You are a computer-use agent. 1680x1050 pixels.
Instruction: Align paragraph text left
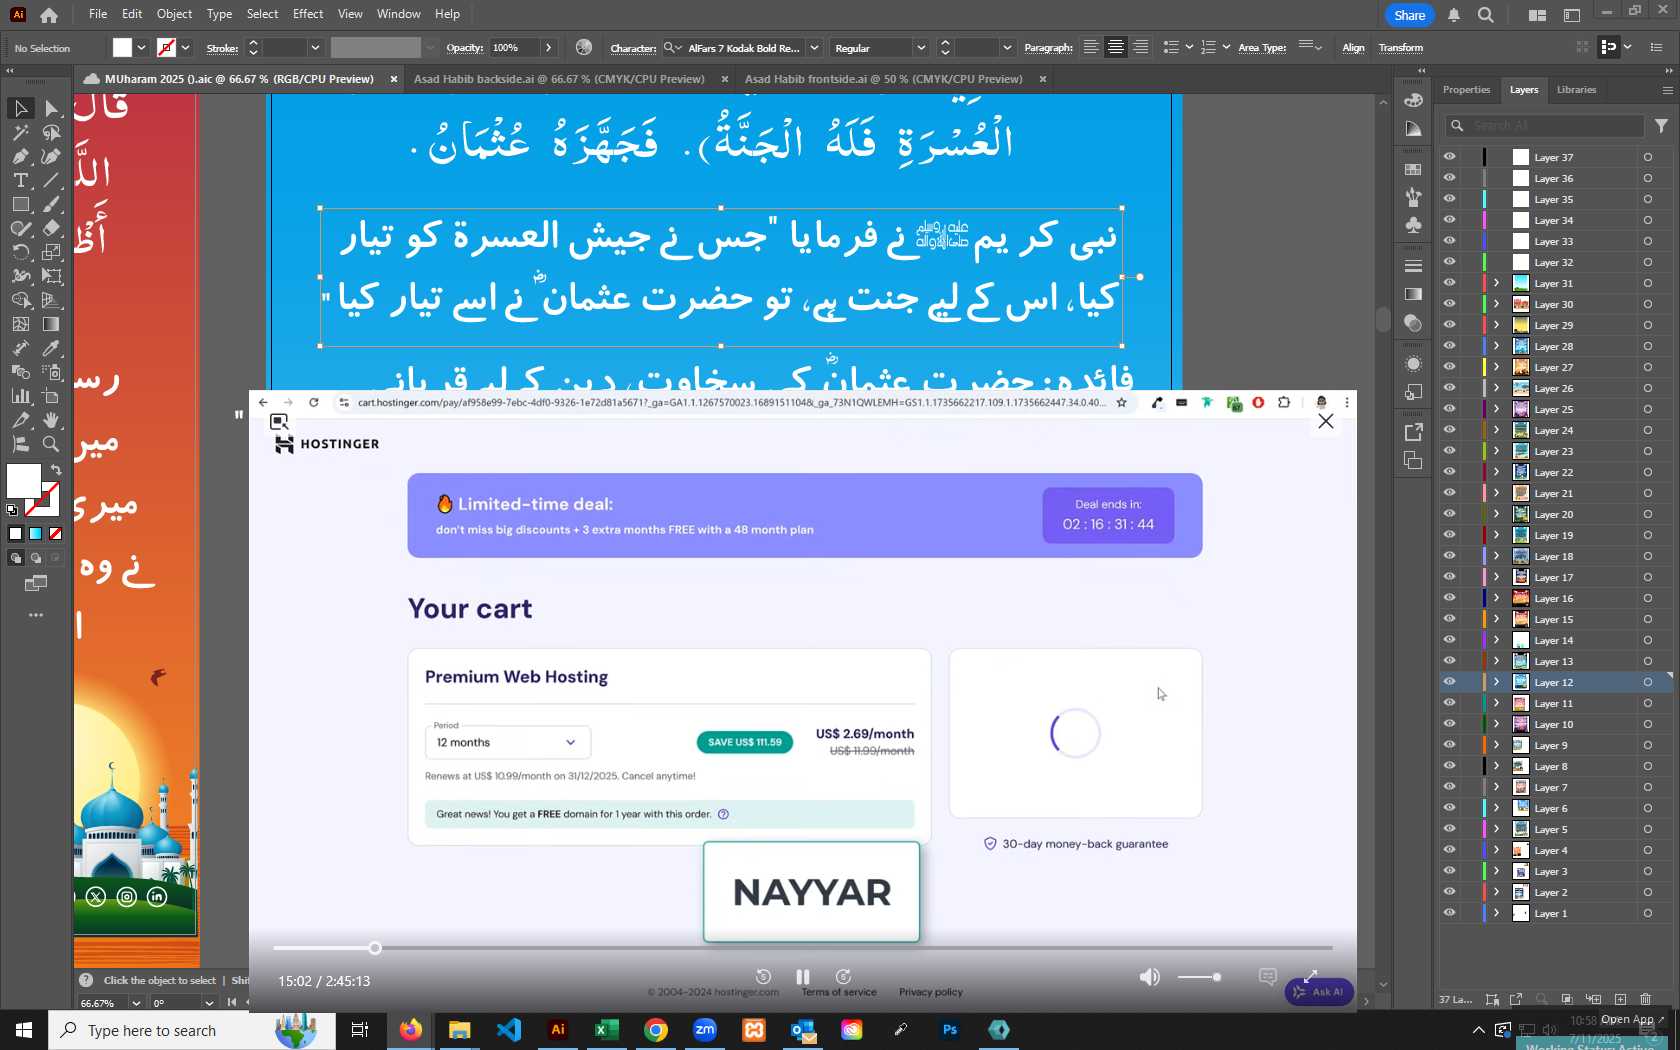pyautogui.click(x=1091, y=47)
